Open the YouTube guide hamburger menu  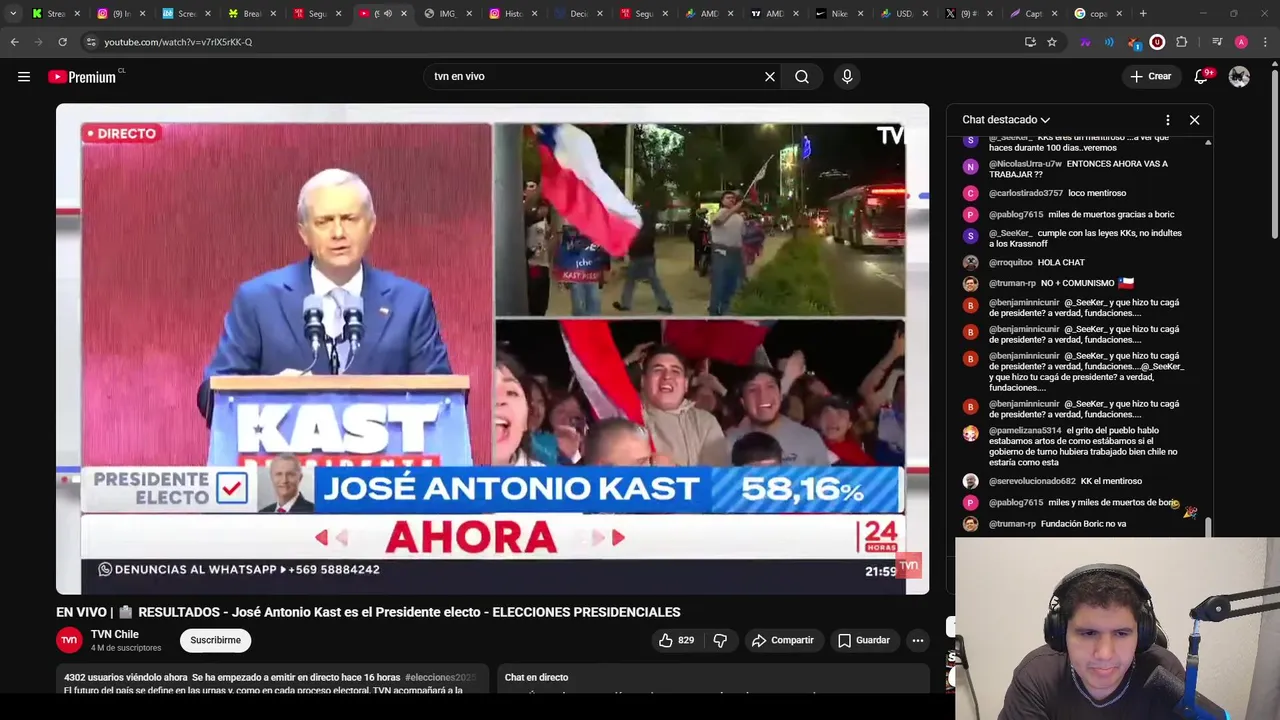point(24,76)
